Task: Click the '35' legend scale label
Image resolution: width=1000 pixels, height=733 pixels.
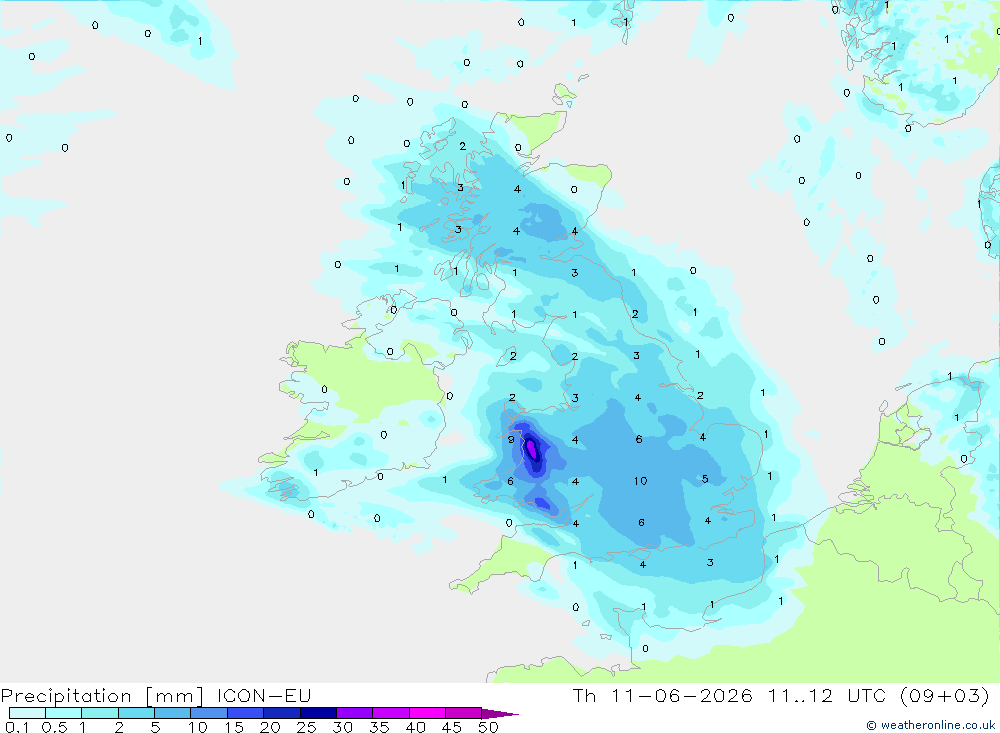Action: 379,727
